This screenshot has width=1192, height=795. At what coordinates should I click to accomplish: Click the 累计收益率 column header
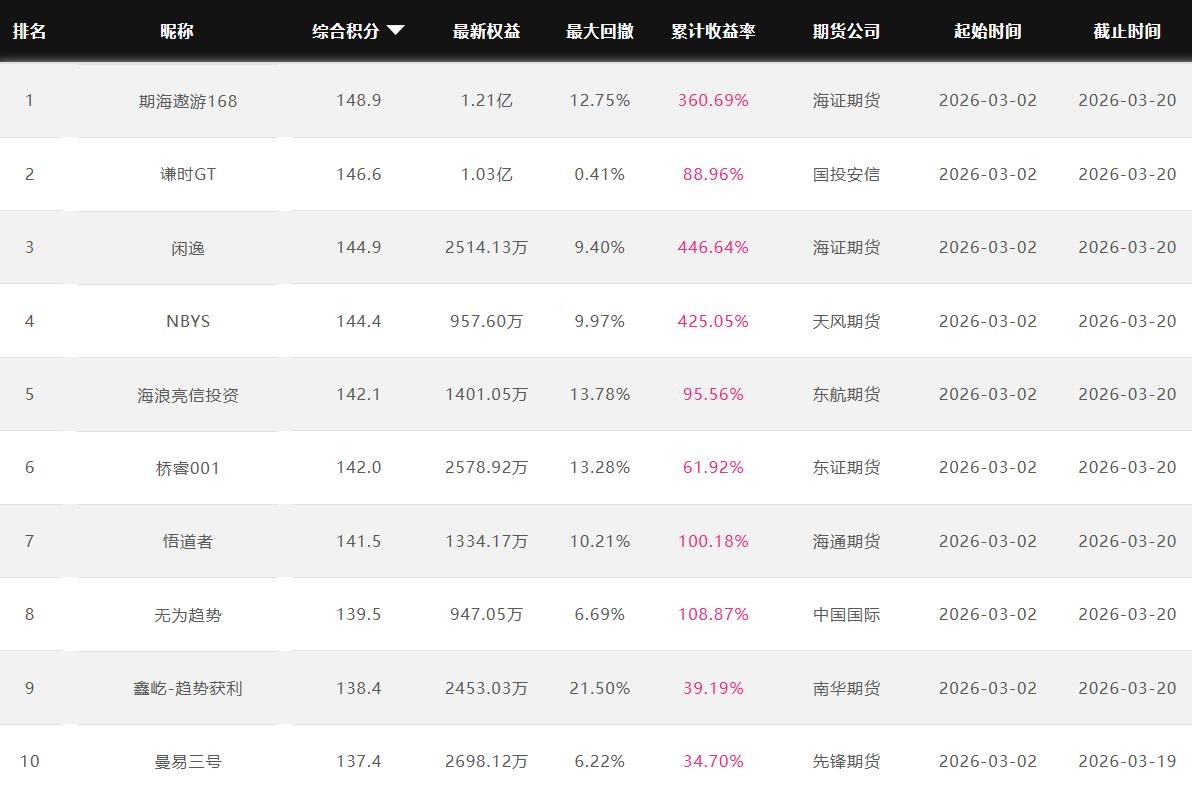[713, 31]
